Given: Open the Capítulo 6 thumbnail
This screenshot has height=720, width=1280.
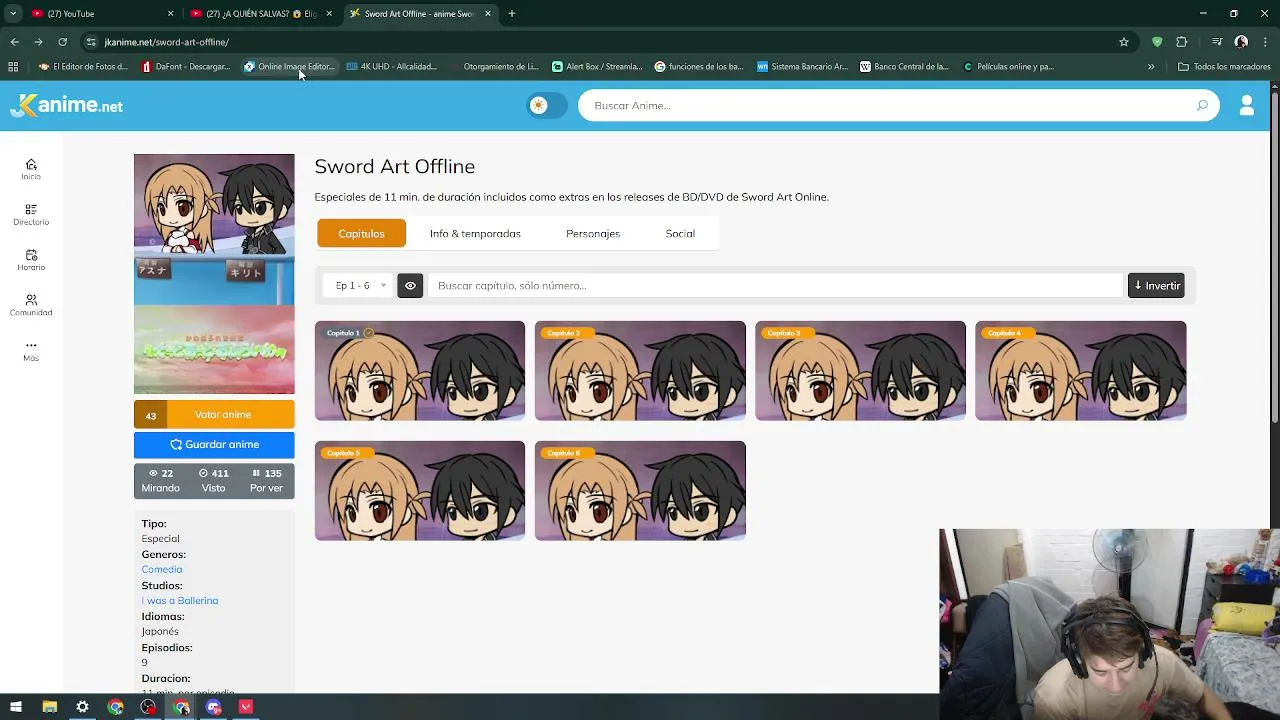Looking at the screenshot, I should point(640,491).
